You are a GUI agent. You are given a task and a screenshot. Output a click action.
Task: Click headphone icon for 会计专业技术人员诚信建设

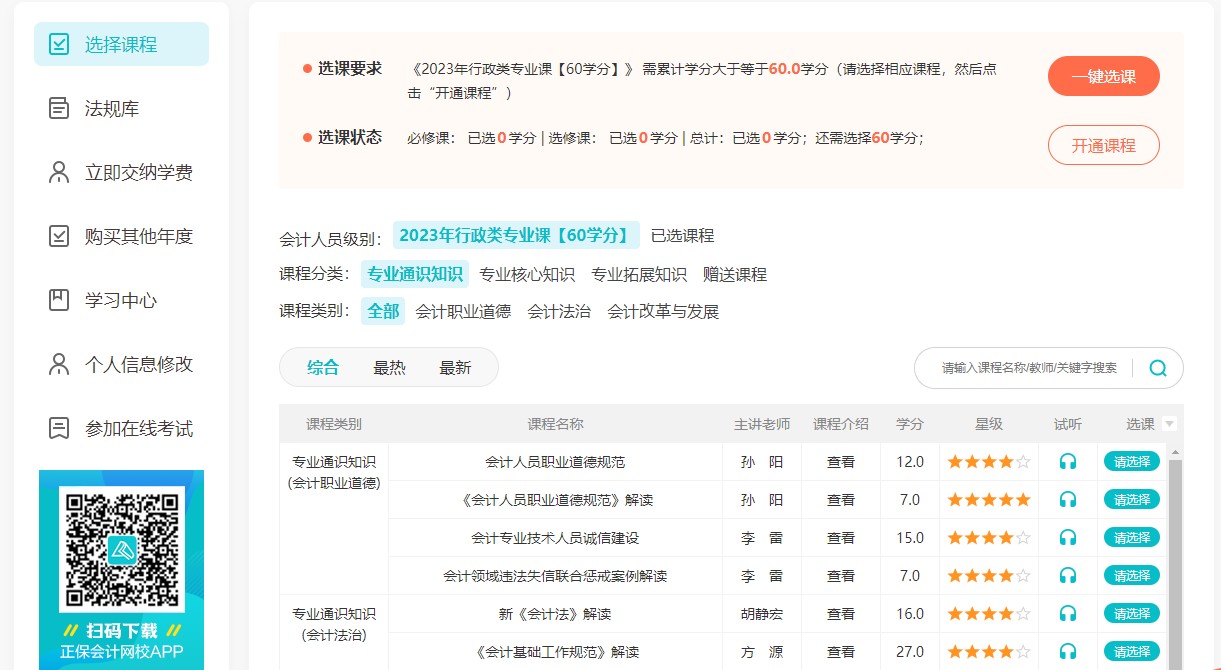point(1068,538)
